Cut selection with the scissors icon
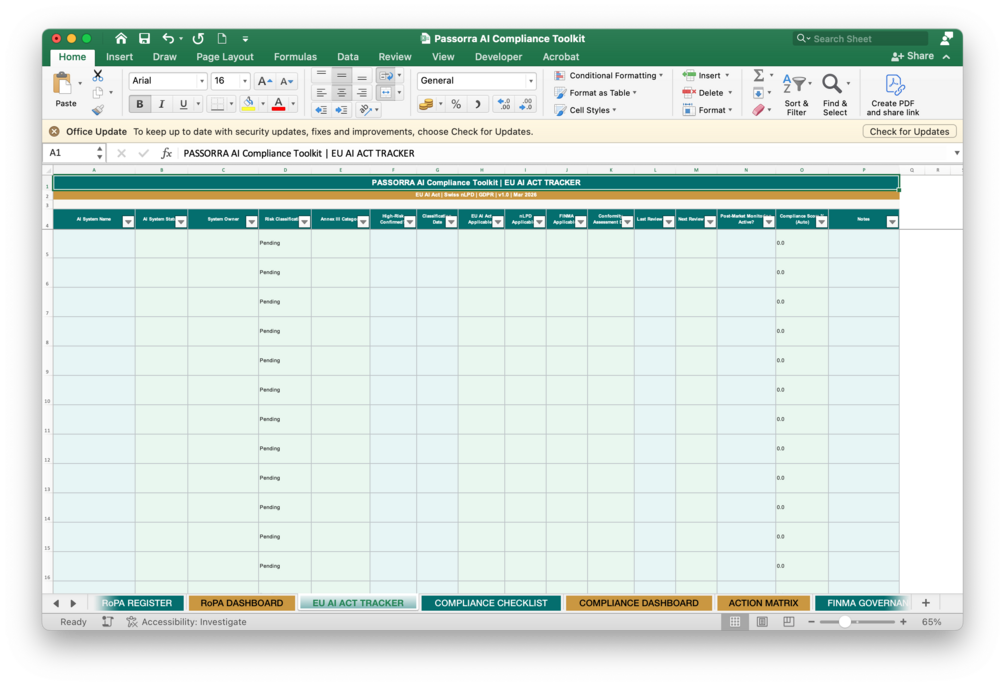The height and width of the screenshot is (686, 1005). pos(98,75)
